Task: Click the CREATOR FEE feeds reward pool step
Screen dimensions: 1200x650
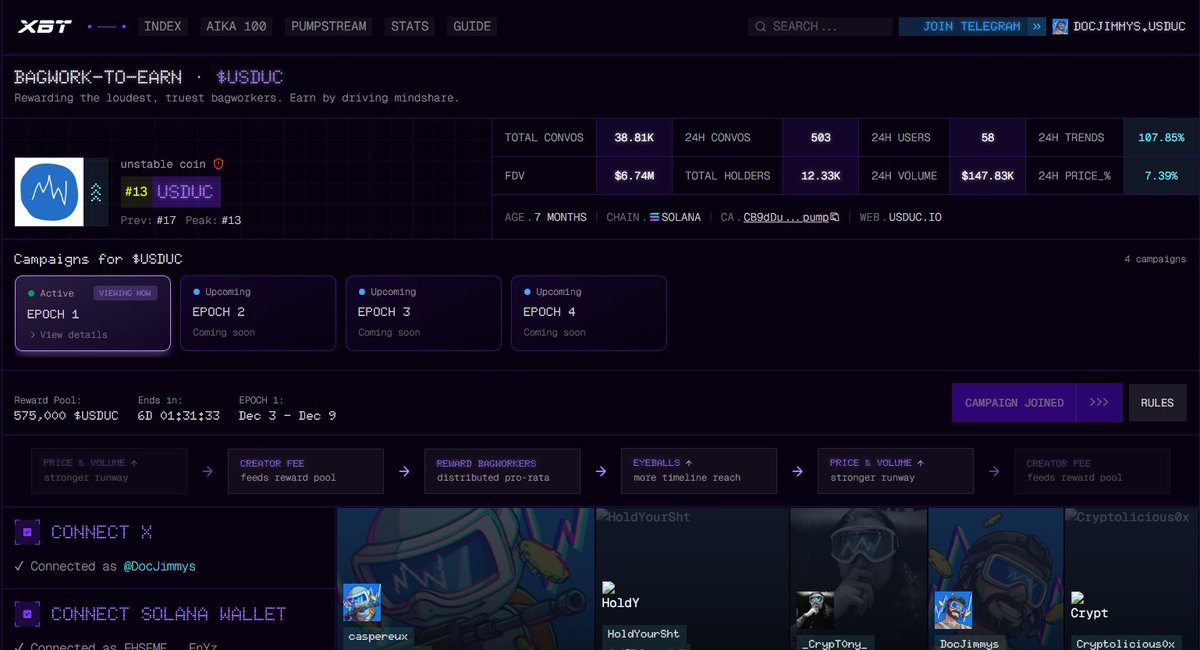Action: point(306,471)
